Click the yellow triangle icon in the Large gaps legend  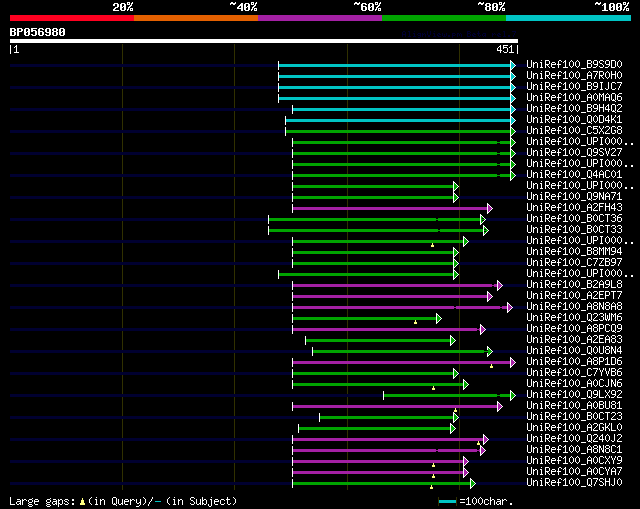tap(82, 501)
